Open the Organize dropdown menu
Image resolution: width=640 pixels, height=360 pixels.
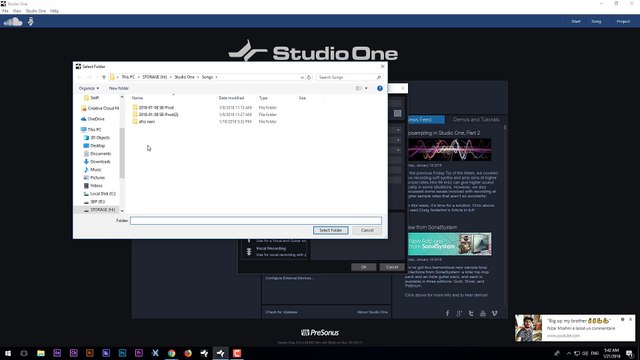pyautogui.click(x=89, y=88)
